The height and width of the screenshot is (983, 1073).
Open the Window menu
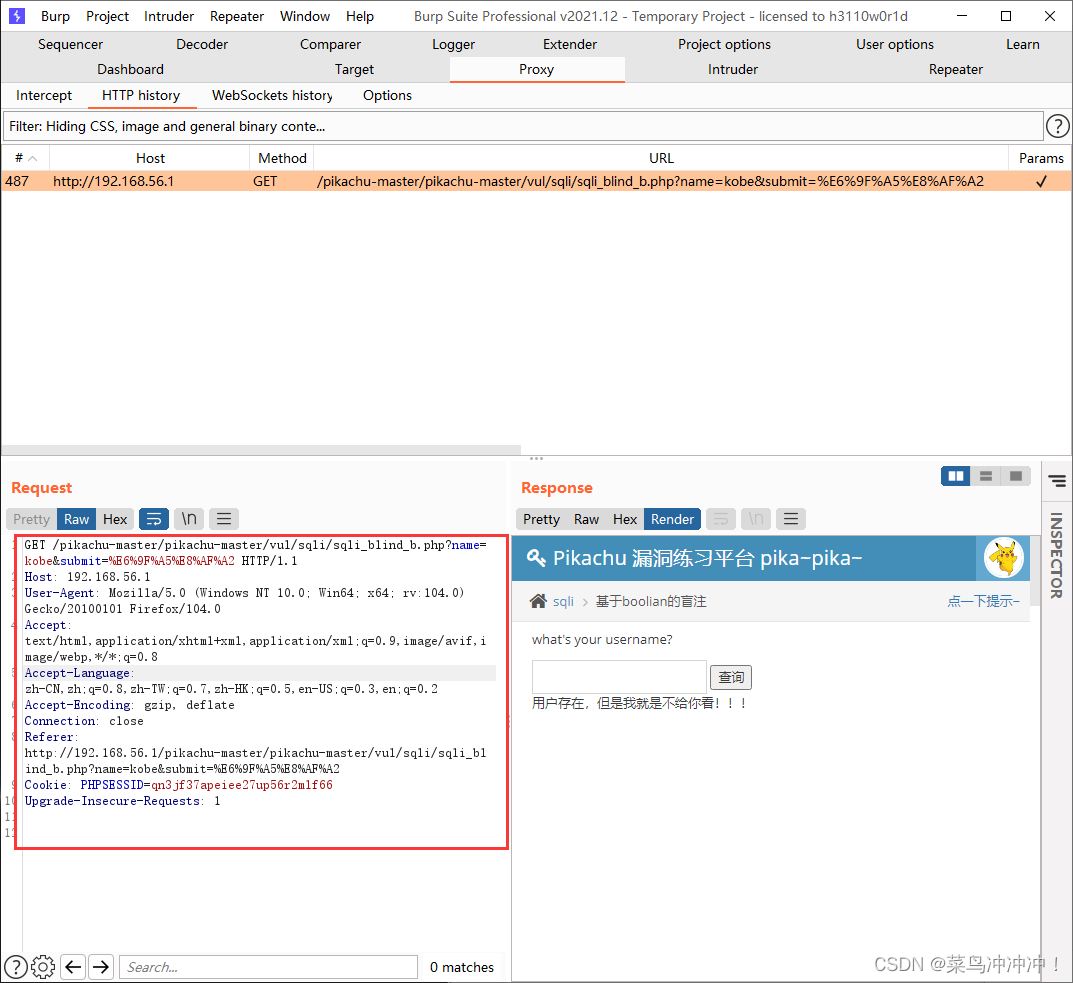[x=305, y=16]
